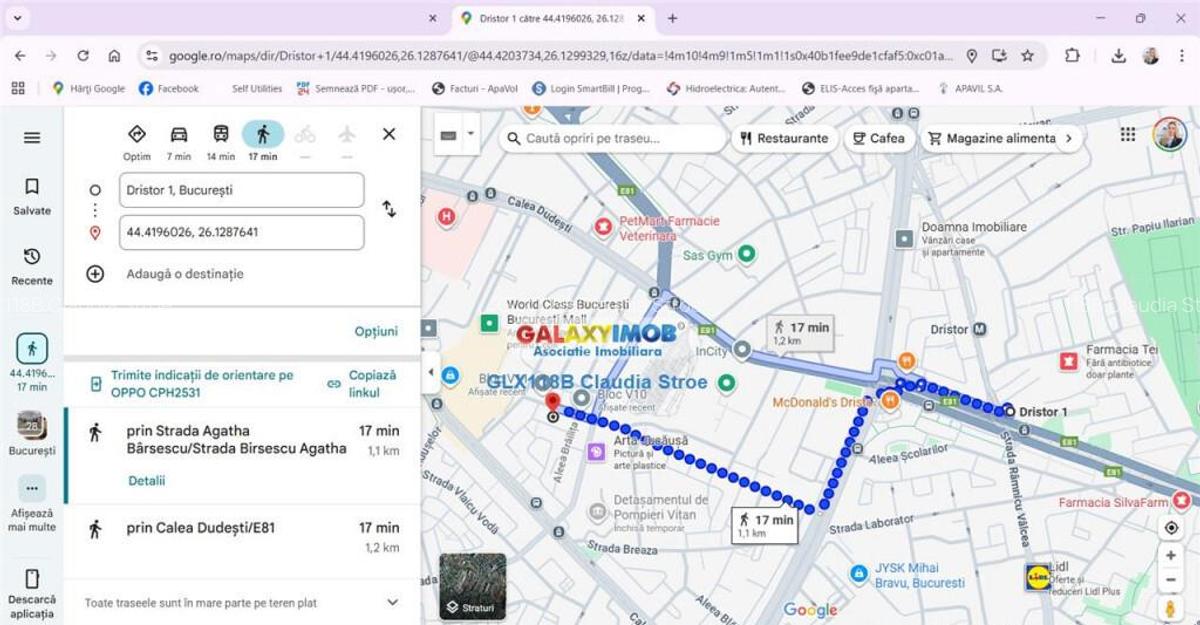1200x625 pixels.
Task: Open Chrome's three-dot menu
Action: pos(1182,56)
